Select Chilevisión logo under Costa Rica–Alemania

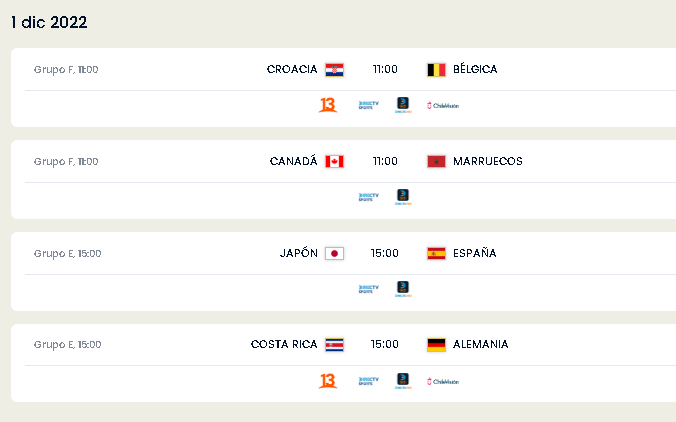[x=443, y=381]
